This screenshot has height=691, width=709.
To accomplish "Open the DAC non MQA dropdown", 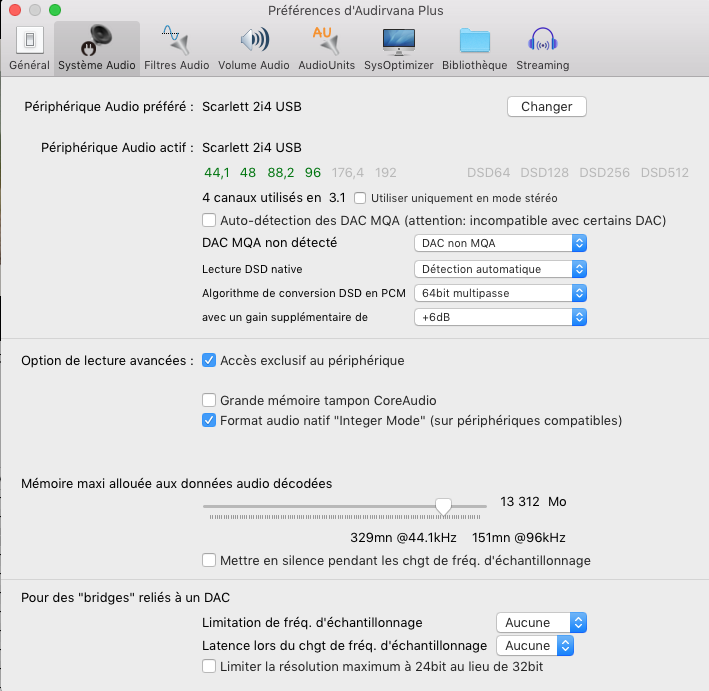I will click(501, 243).
